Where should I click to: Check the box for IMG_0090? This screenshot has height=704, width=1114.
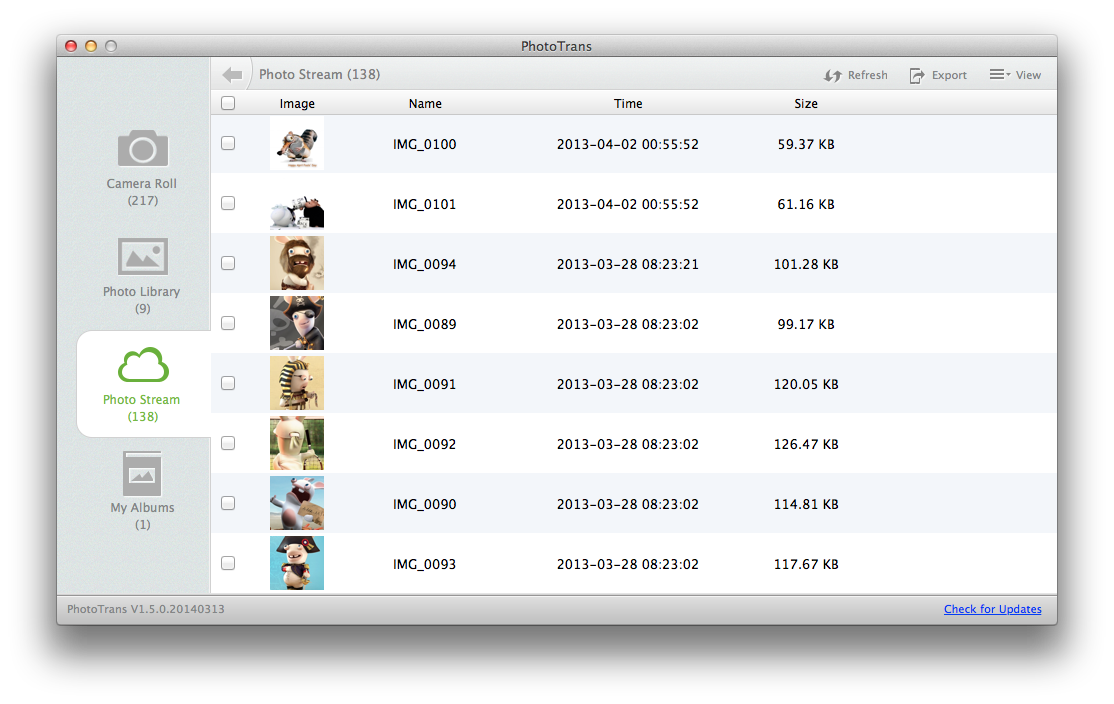228,504
